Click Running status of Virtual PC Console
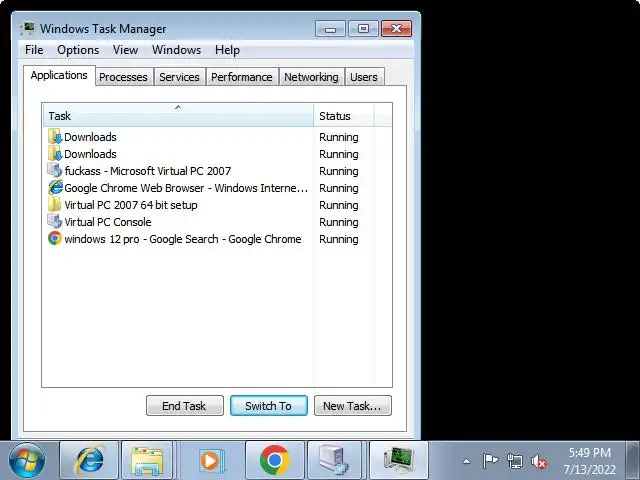 point(339,222)
